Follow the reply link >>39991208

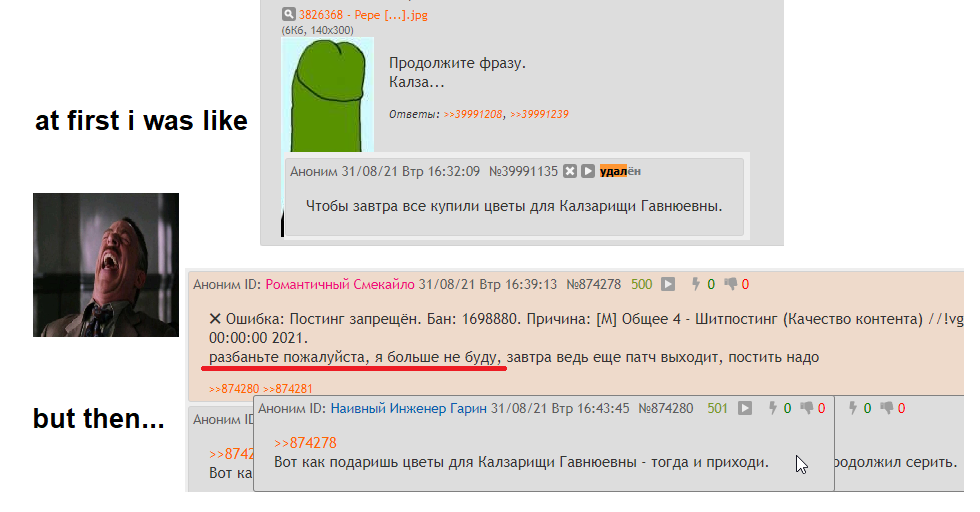click(472, 114)
